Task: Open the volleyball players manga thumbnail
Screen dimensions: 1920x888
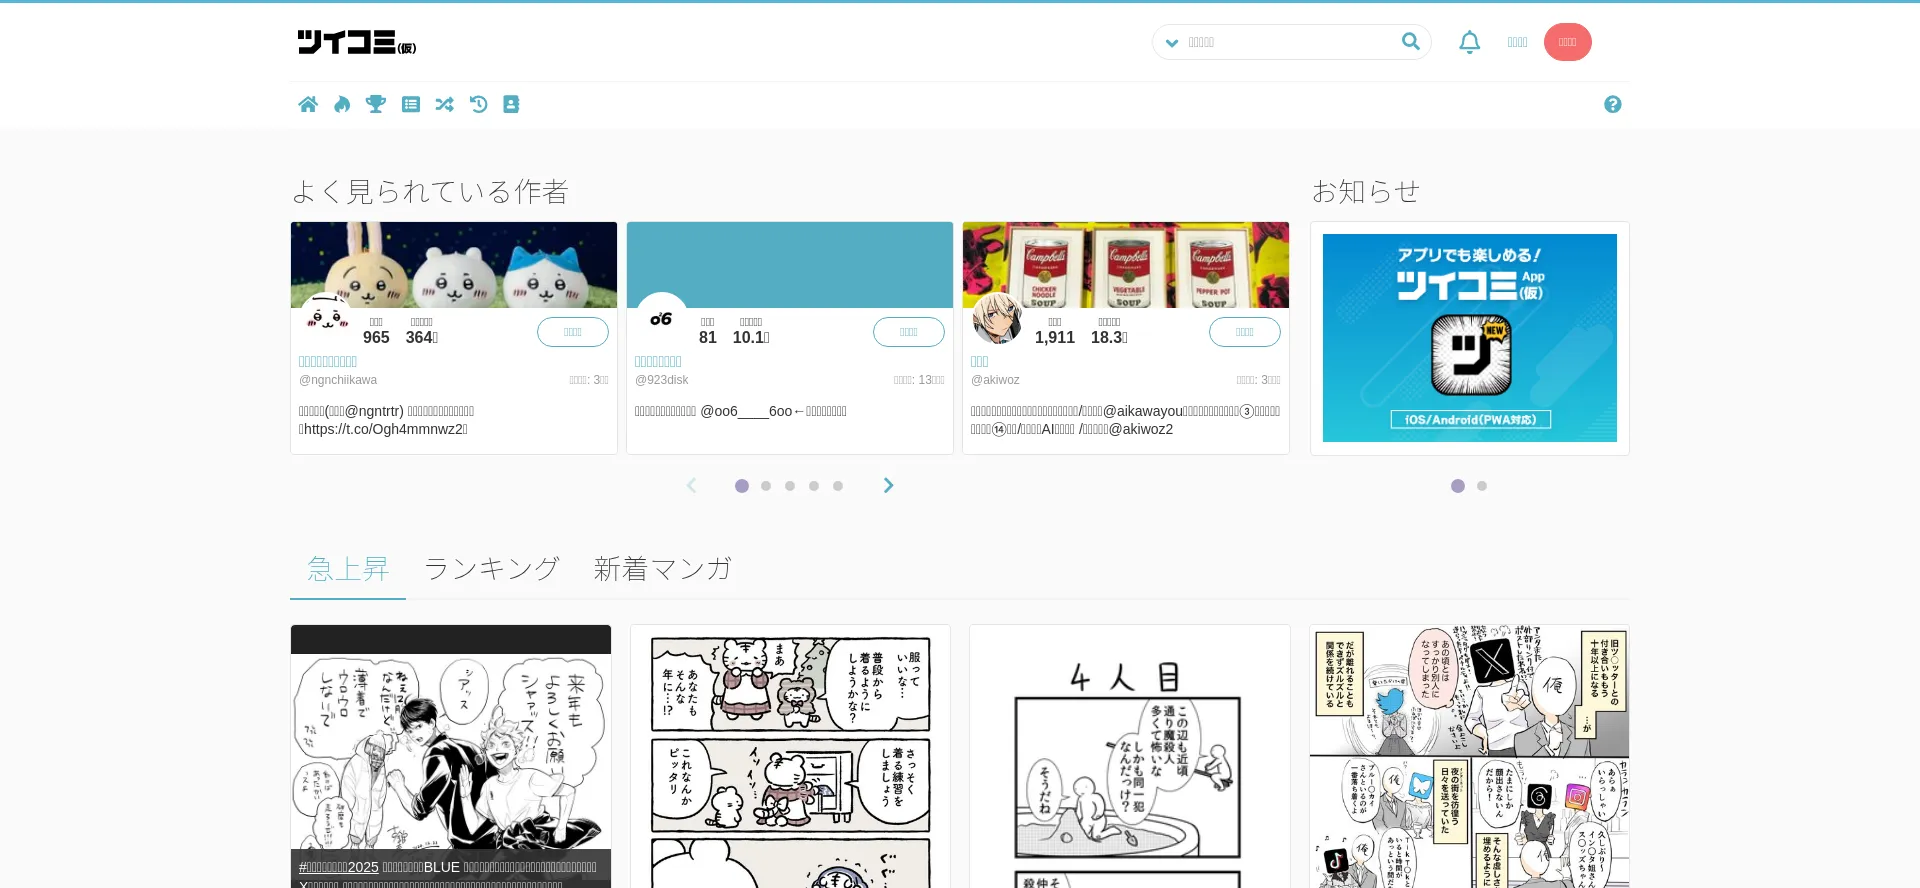Action: (451, 756)
